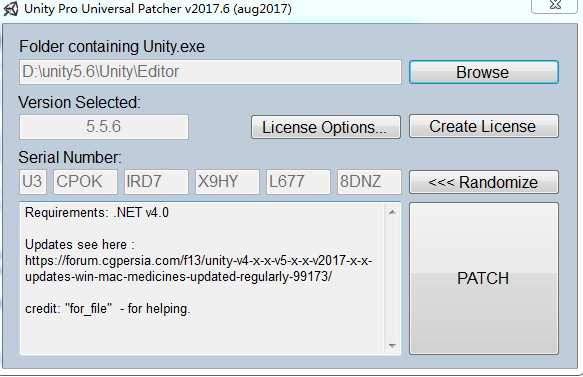Click serial number field L677
This screenshot has height=377, width=583.
[x=298, y=182]
